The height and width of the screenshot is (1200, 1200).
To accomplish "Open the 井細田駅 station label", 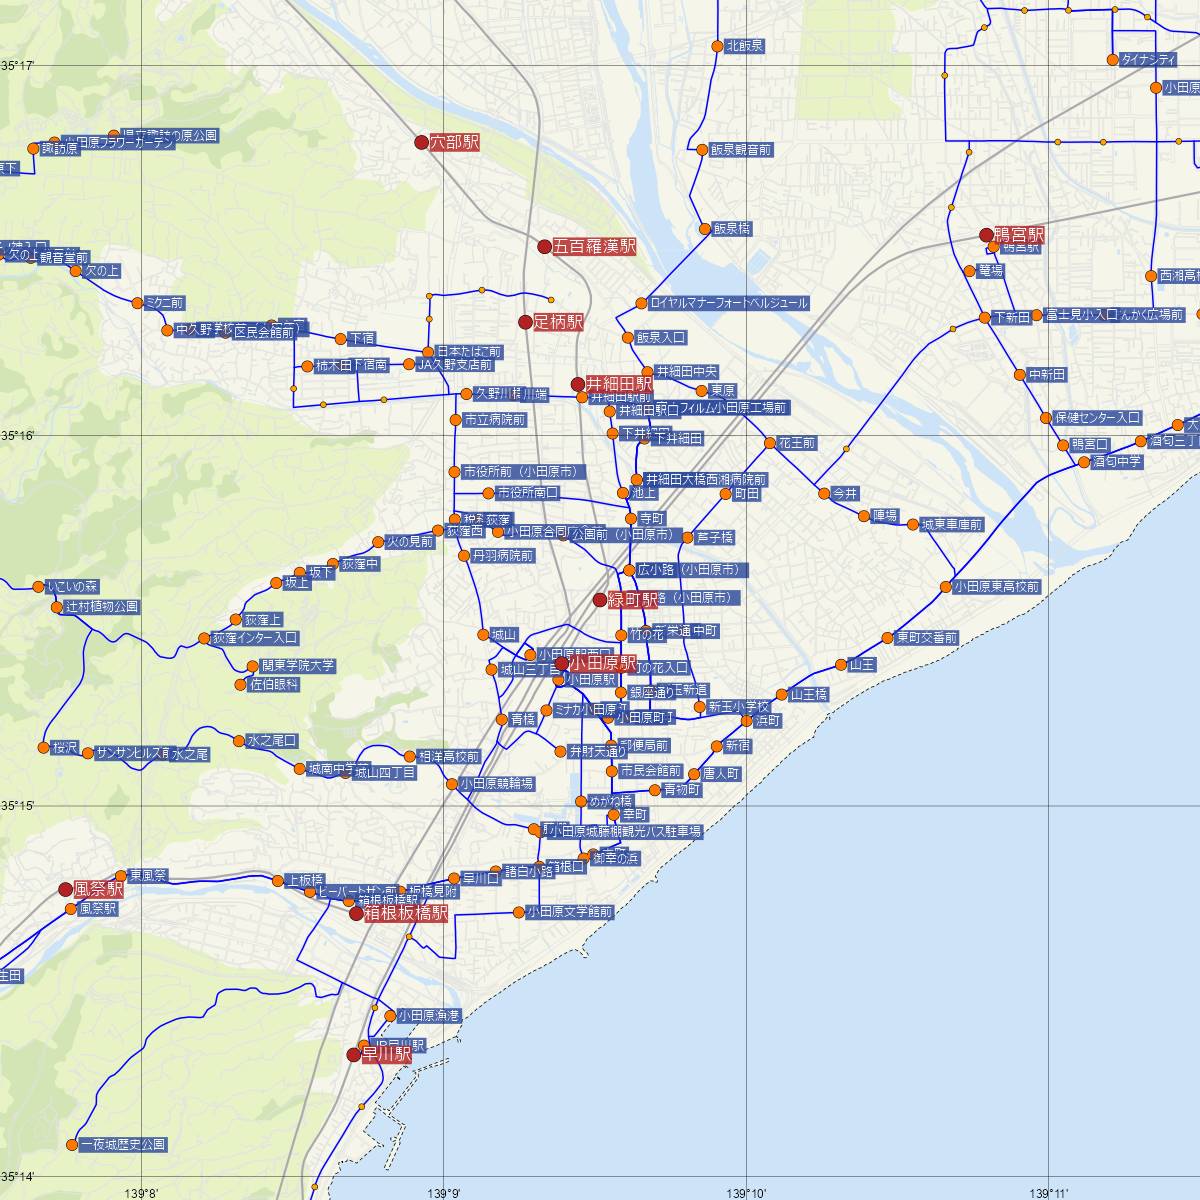I will 619,383.
